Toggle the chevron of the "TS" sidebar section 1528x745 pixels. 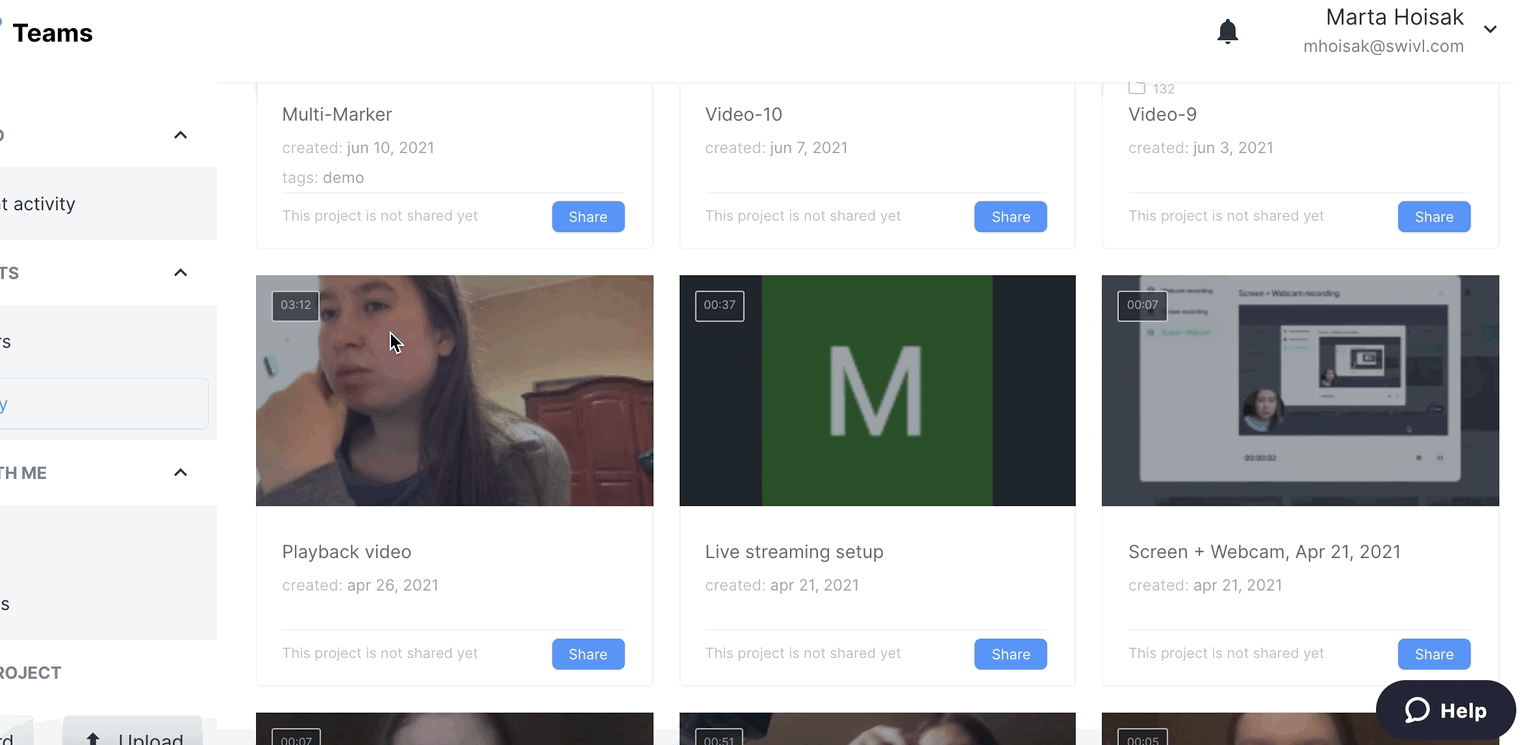(180, 273)
